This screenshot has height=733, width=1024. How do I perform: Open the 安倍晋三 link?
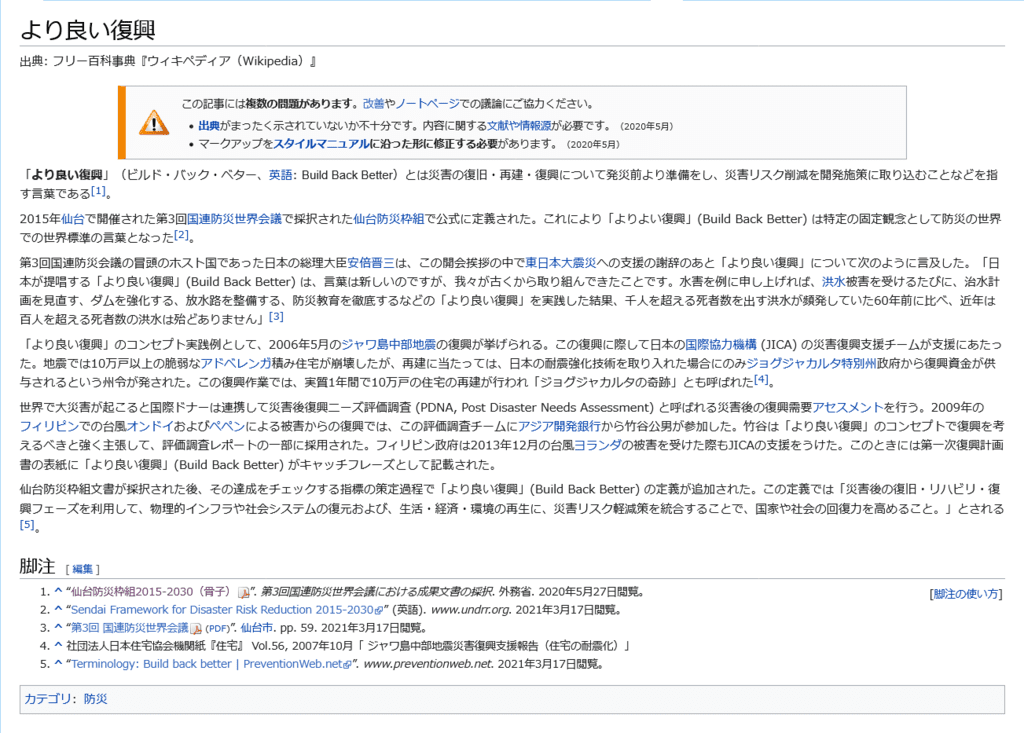point(371,263)
